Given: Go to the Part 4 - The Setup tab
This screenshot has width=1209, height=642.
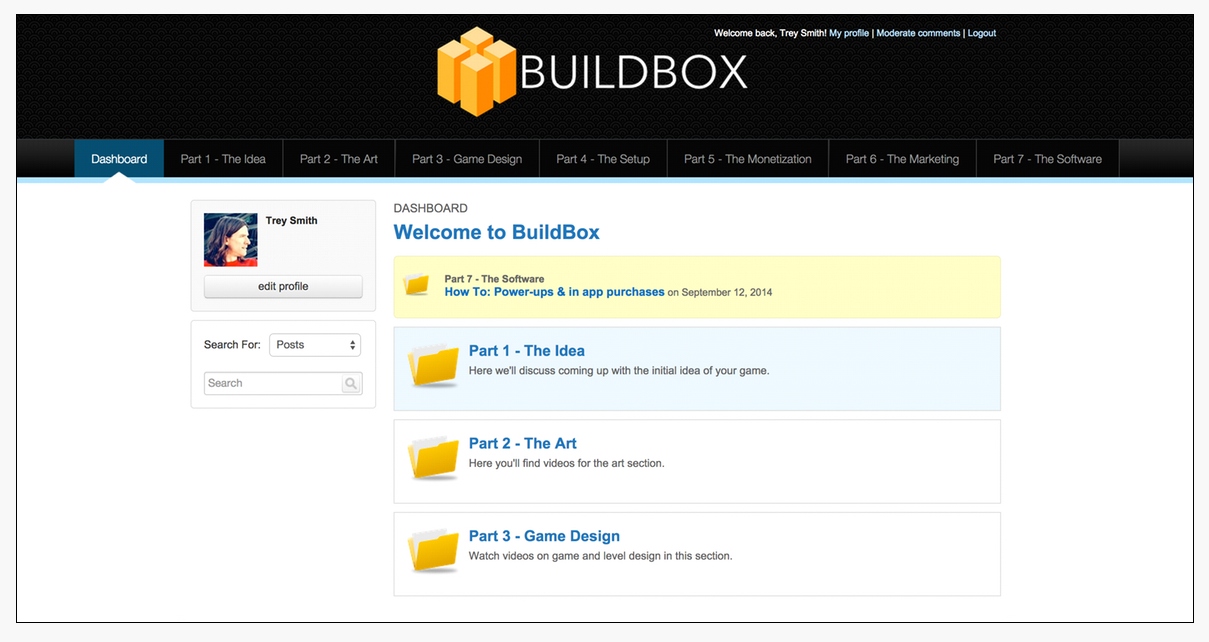Looking at the screenshot, I should tap(603, 159).
